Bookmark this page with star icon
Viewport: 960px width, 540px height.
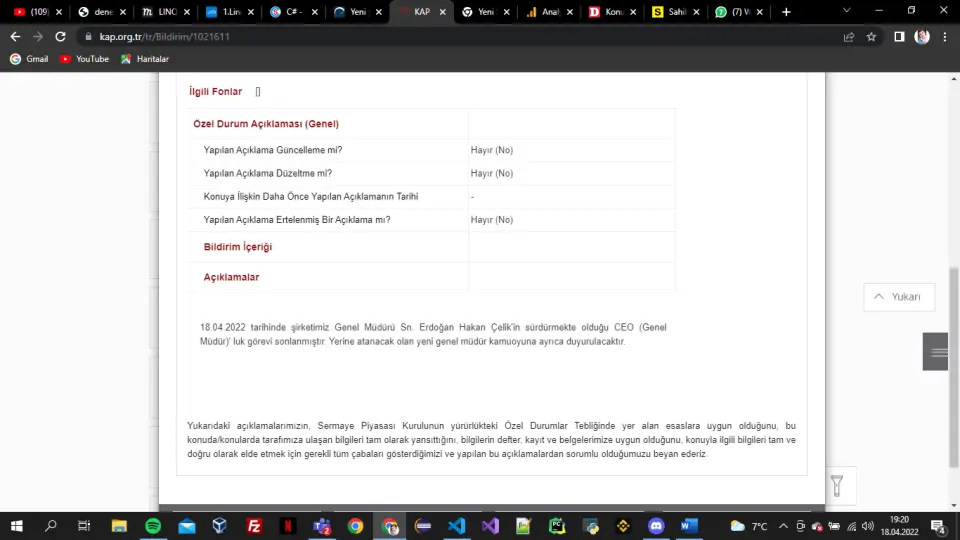tap(871, 36)
